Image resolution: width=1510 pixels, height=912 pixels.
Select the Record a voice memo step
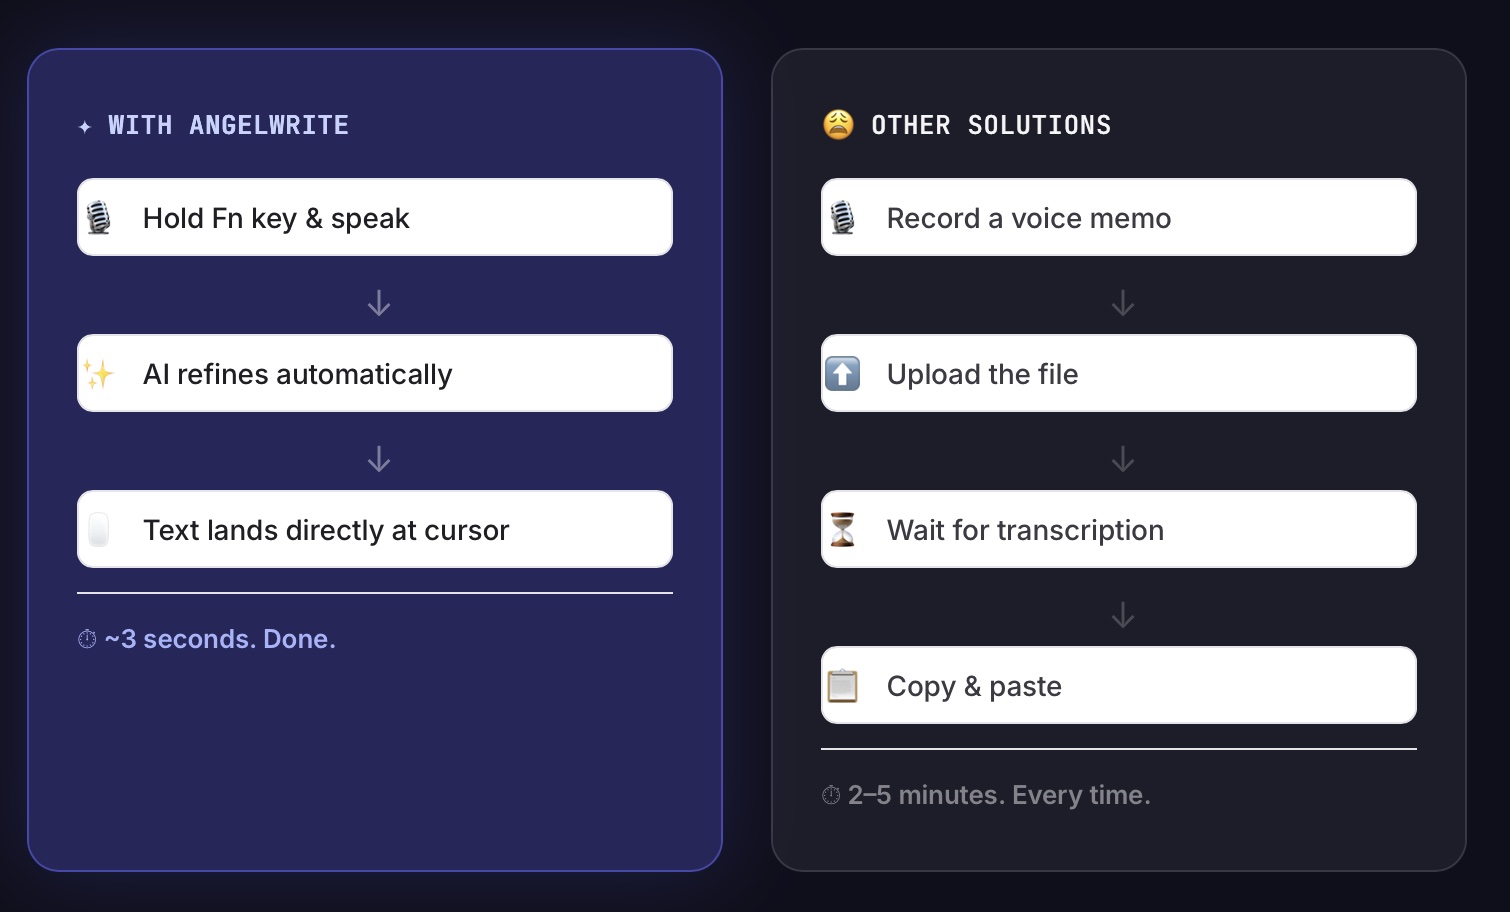pos(1119,217)
